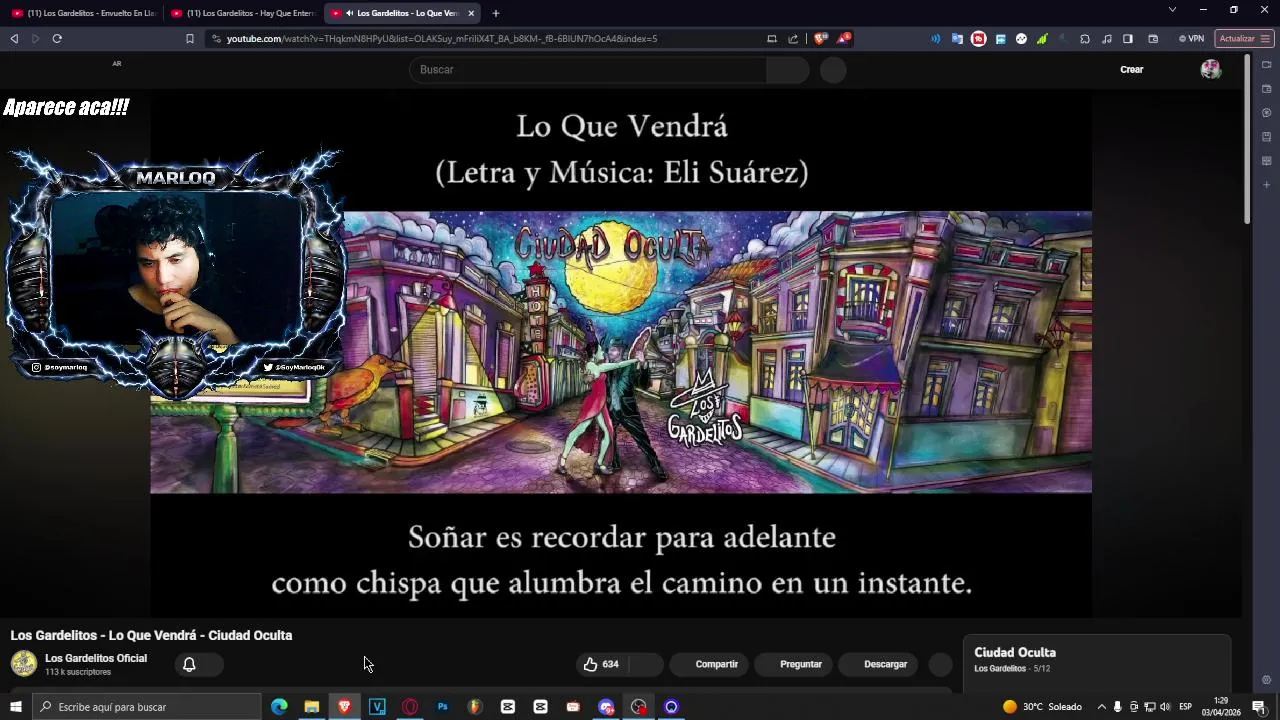1280x720 pixels.
Task: Open the sidebar settings gear icon
Action: [1266, 680]
